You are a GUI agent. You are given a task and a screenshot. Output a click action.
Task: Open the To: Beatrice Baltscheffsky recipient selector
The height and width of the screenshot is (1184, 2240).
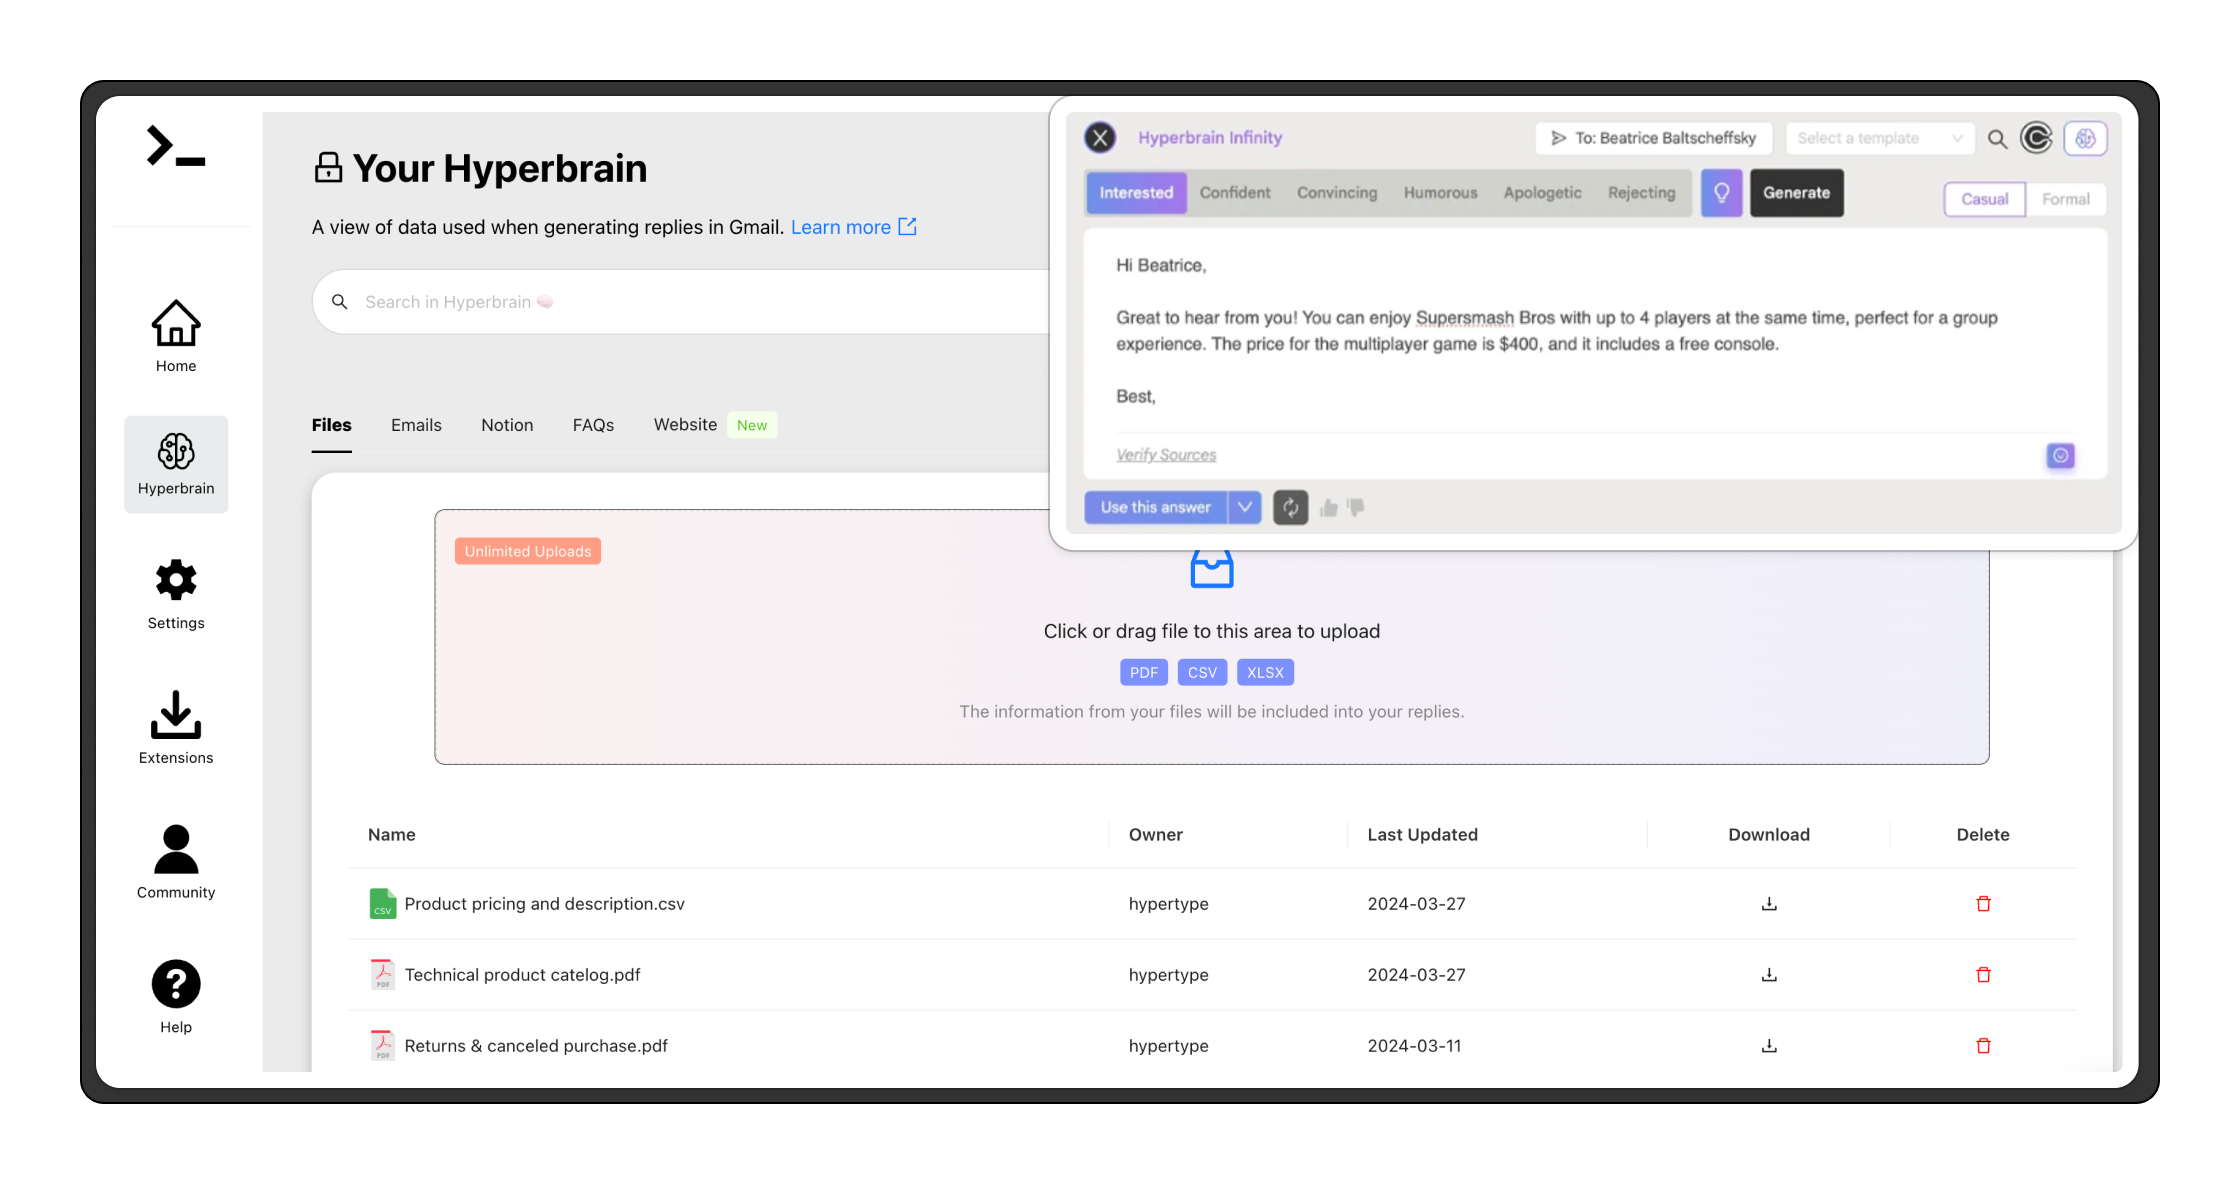(1653, 138)
